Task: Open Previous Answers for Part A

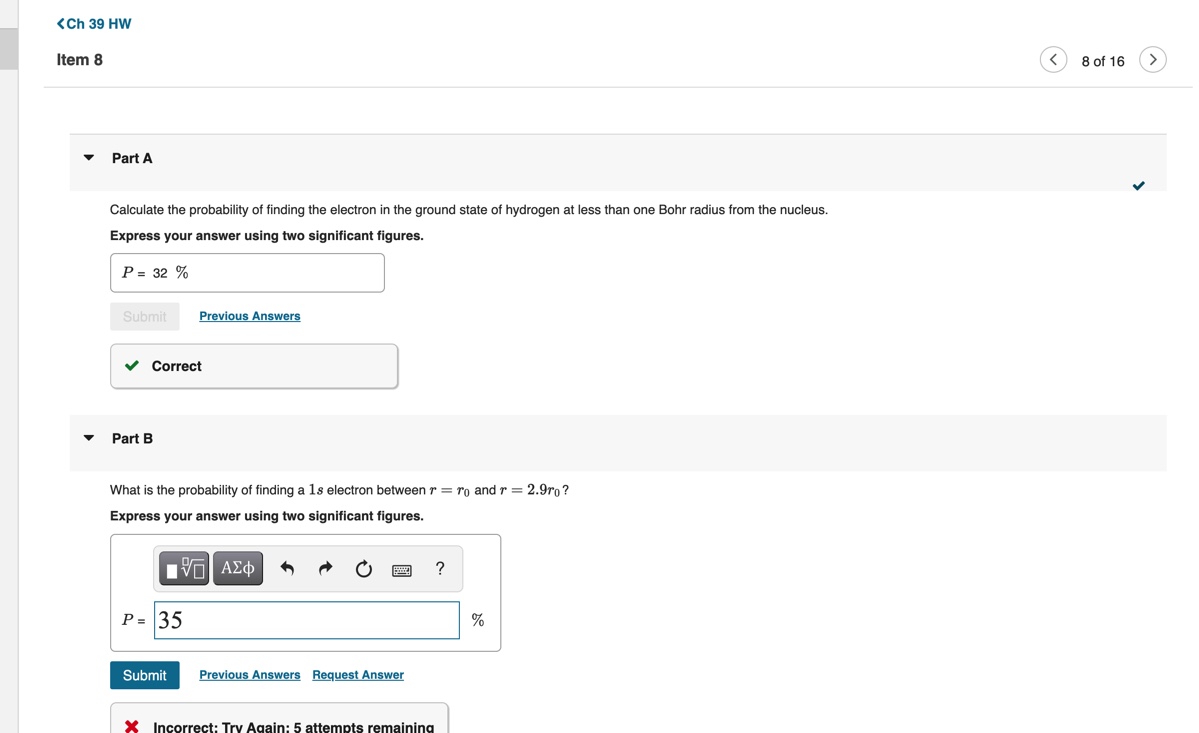Action: click(250, 316)
